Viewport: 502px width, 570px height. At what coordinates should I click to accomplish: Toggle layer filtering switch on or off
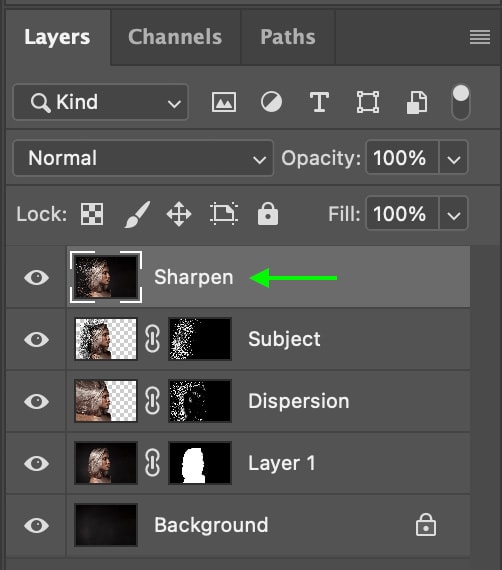tap(461, 102)
